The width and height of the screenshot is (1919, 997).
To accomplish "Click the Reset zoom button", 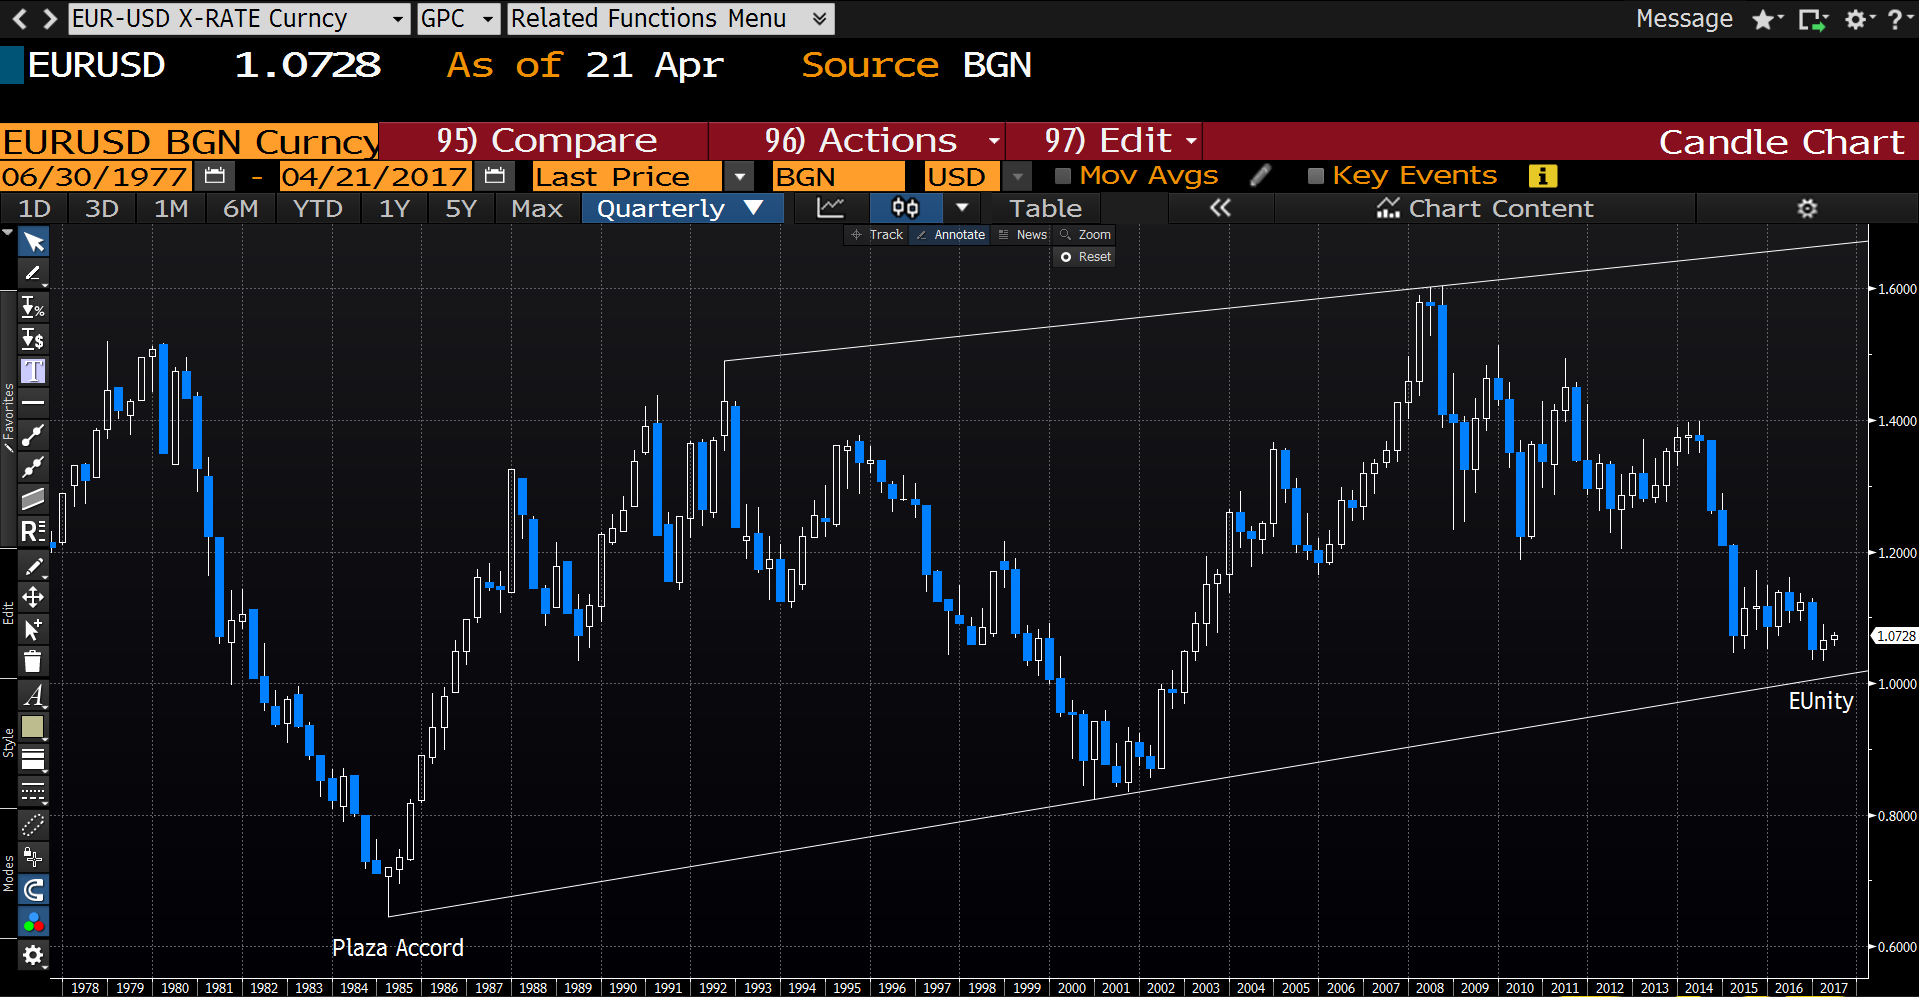I will coord(1086,257).
